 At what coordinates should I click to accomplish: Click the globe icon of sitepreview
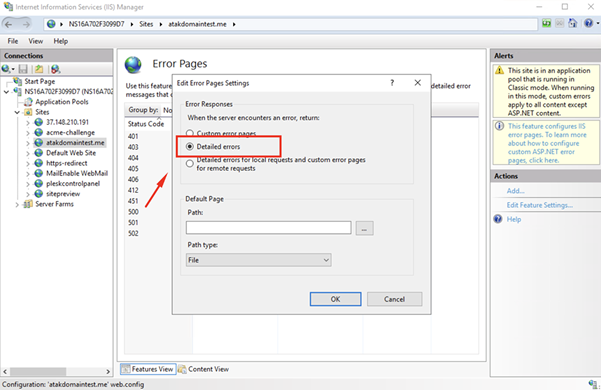pos(39,194)
